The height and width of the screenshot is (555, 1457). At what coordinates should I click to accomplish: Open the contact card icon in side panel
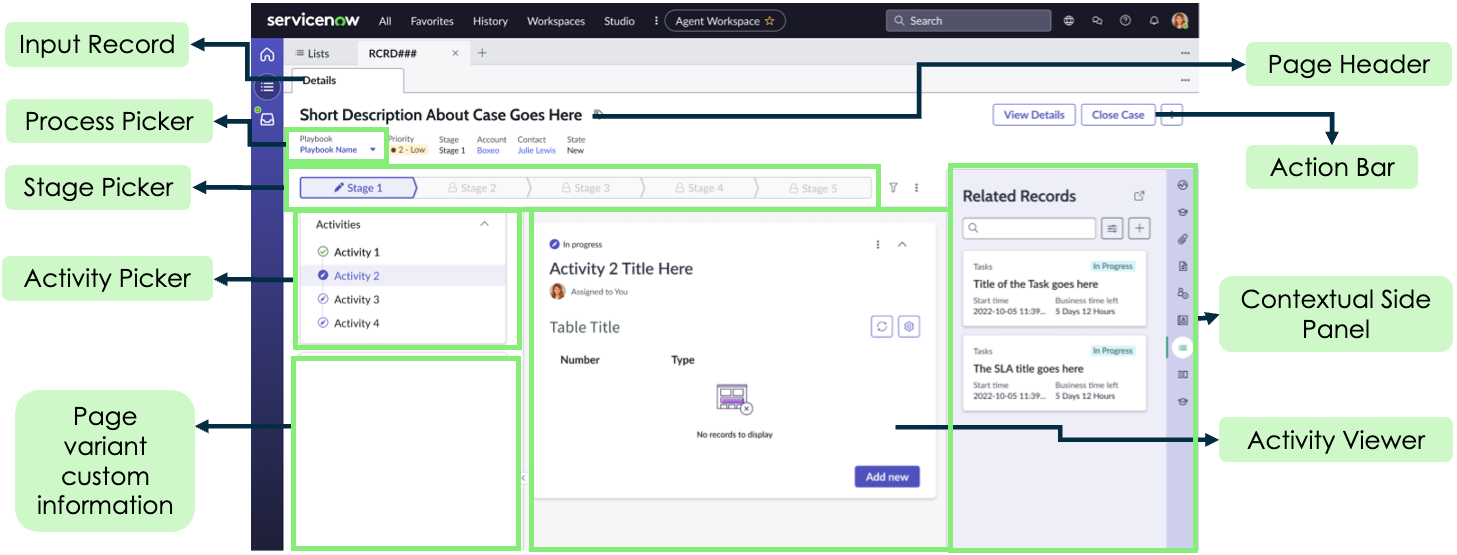(x=1183, y=320)
